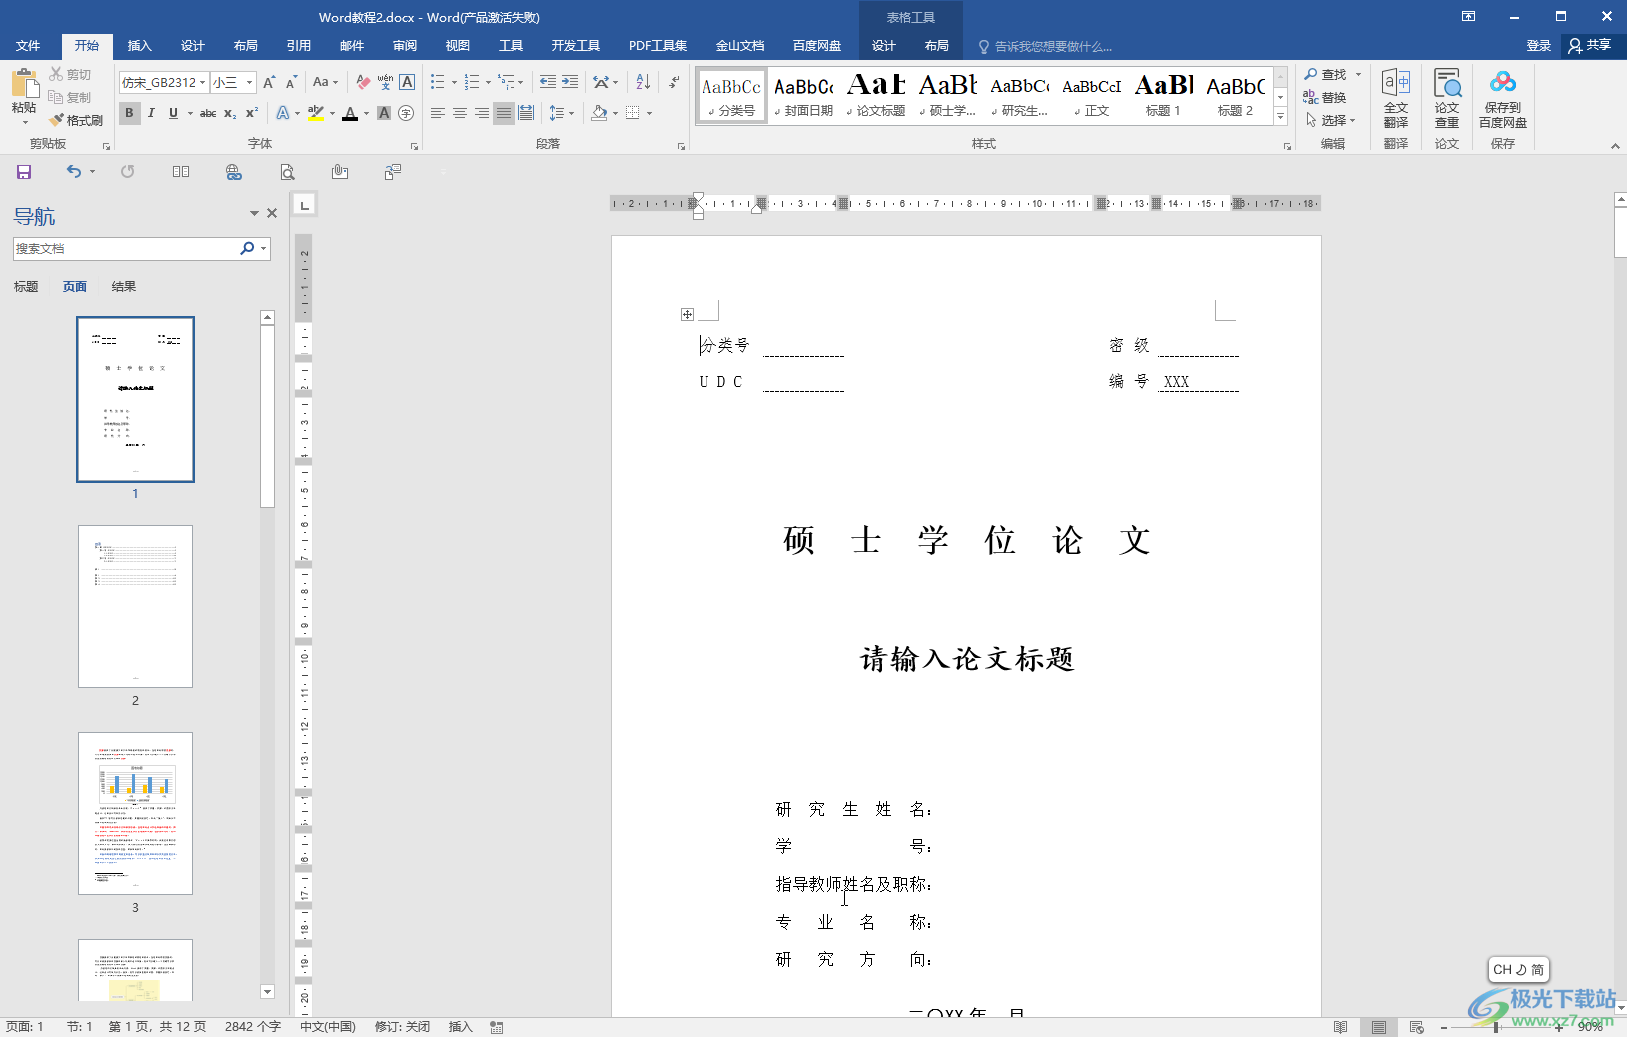Click the Increase Indent icon
This screenshot has height=1037, width=1627.
click(x=570, y=82)
